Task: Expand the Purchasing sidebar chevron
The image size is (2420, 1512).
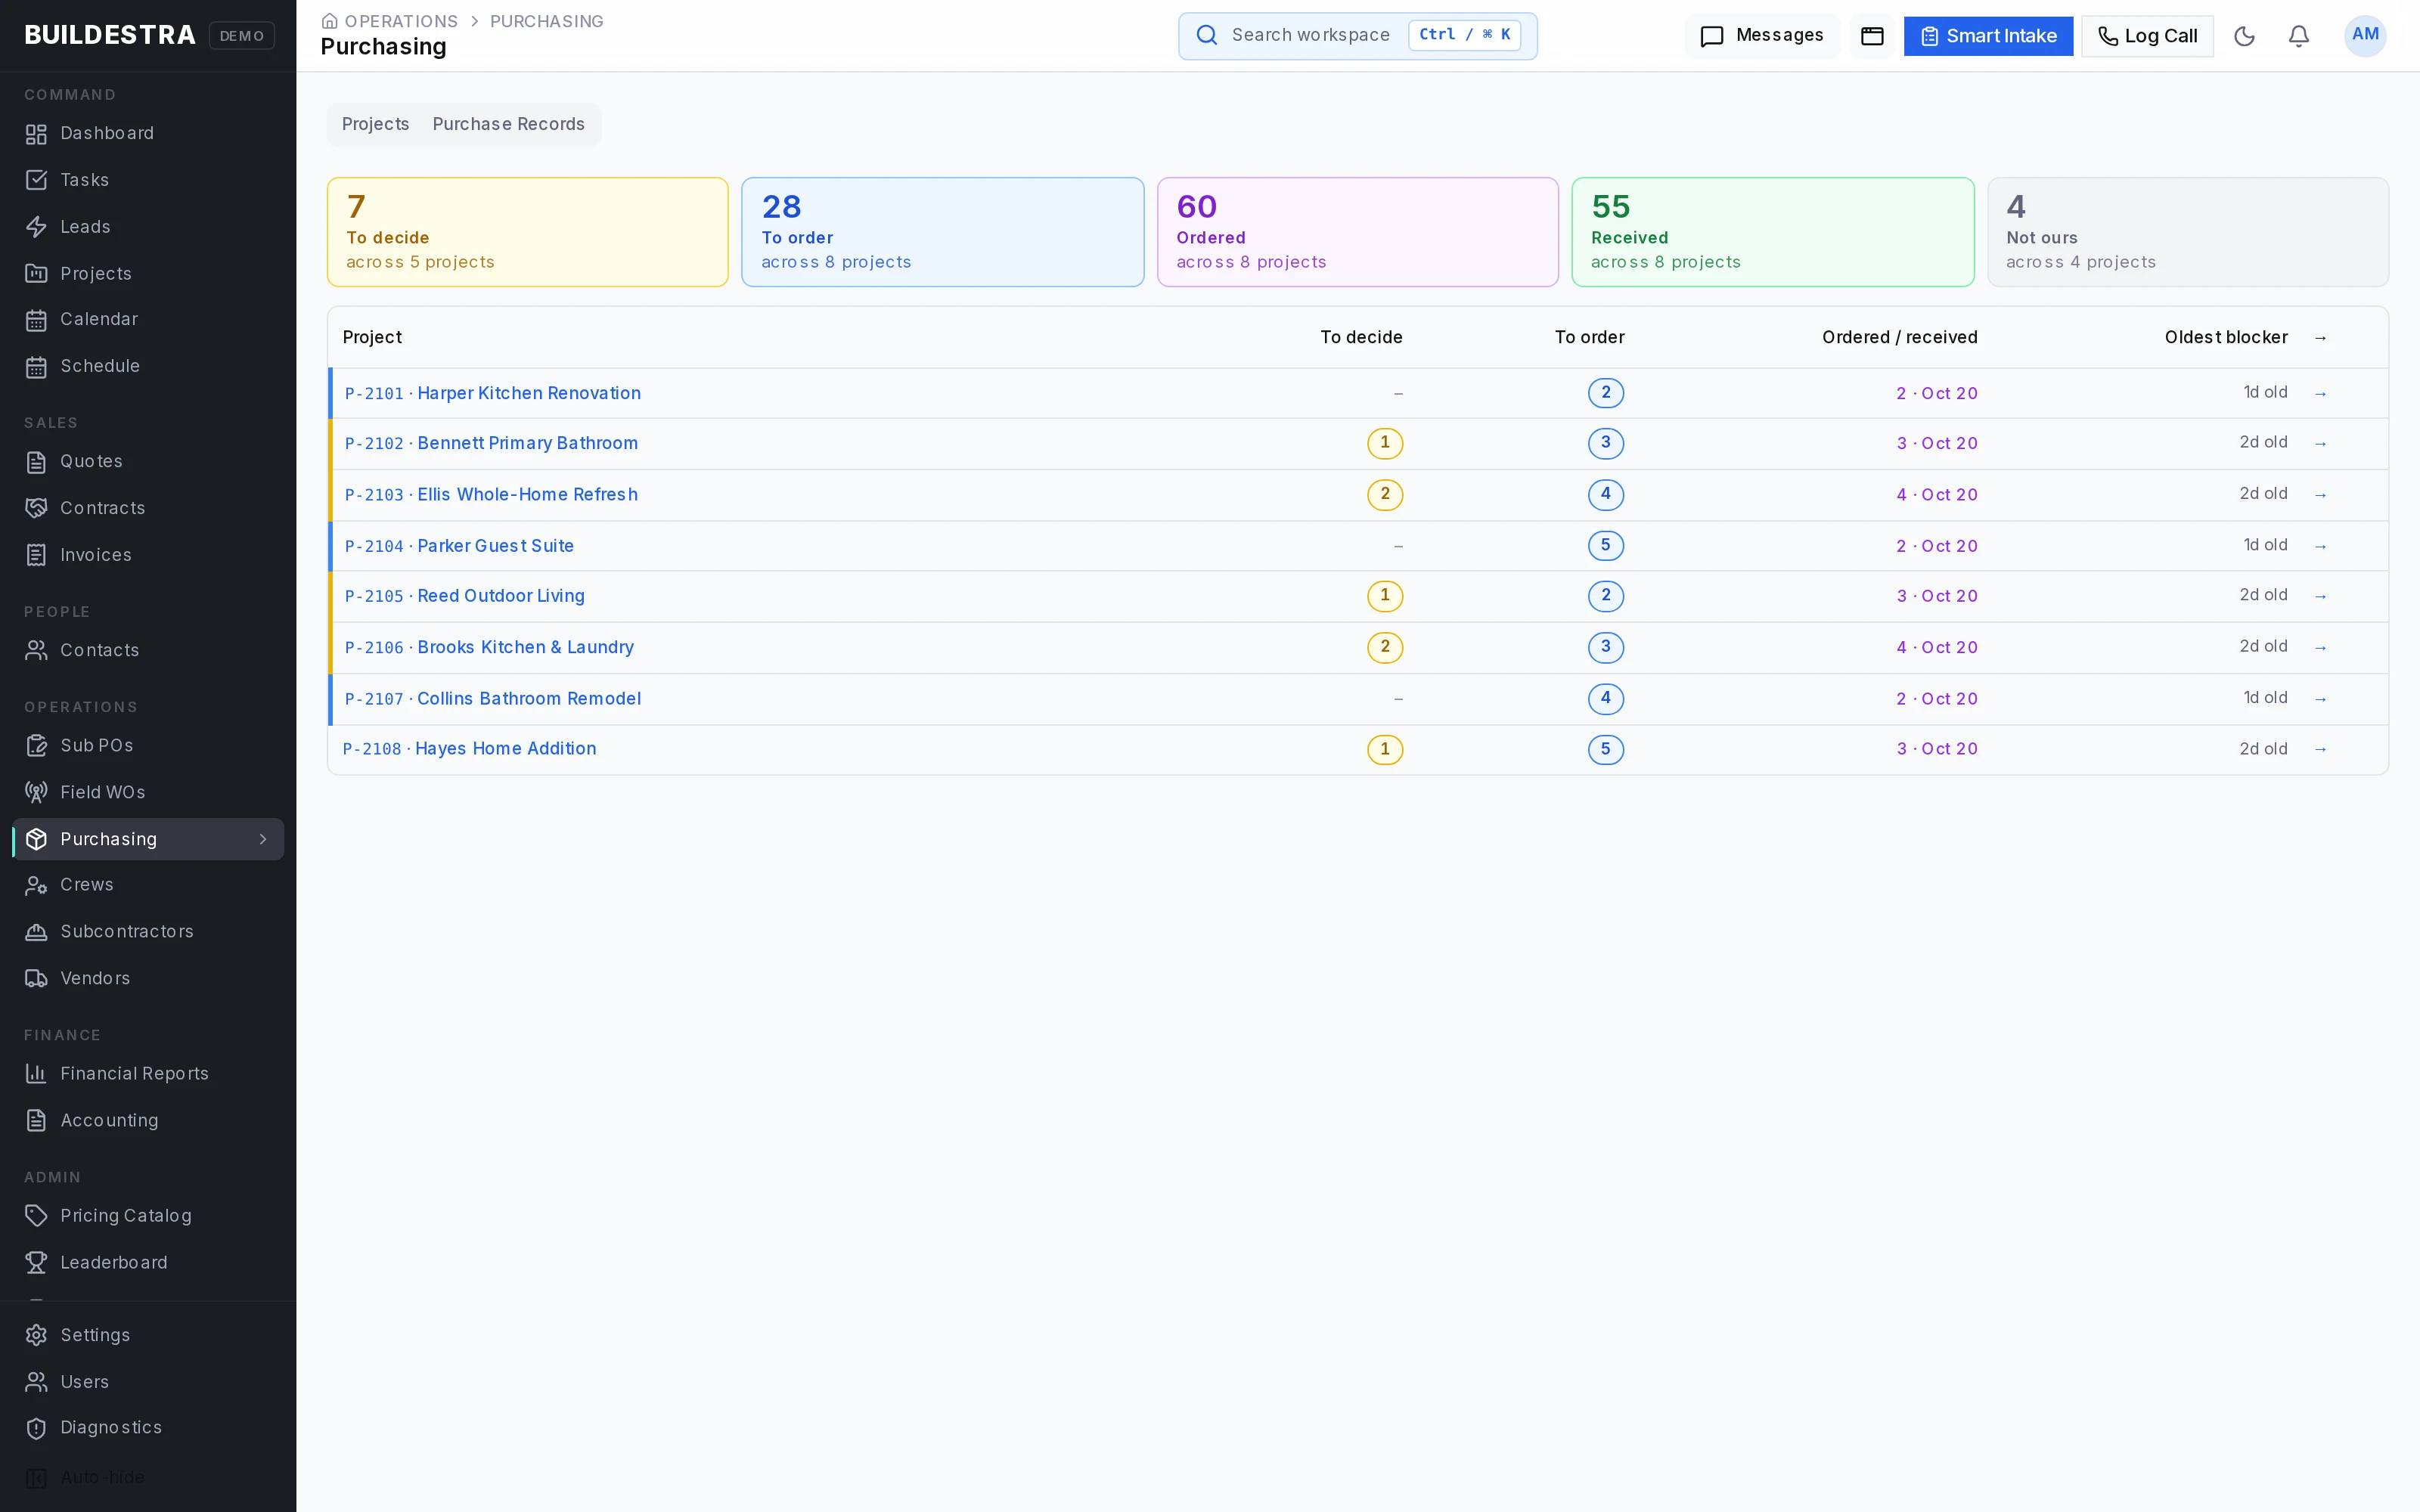Action: 263,839
